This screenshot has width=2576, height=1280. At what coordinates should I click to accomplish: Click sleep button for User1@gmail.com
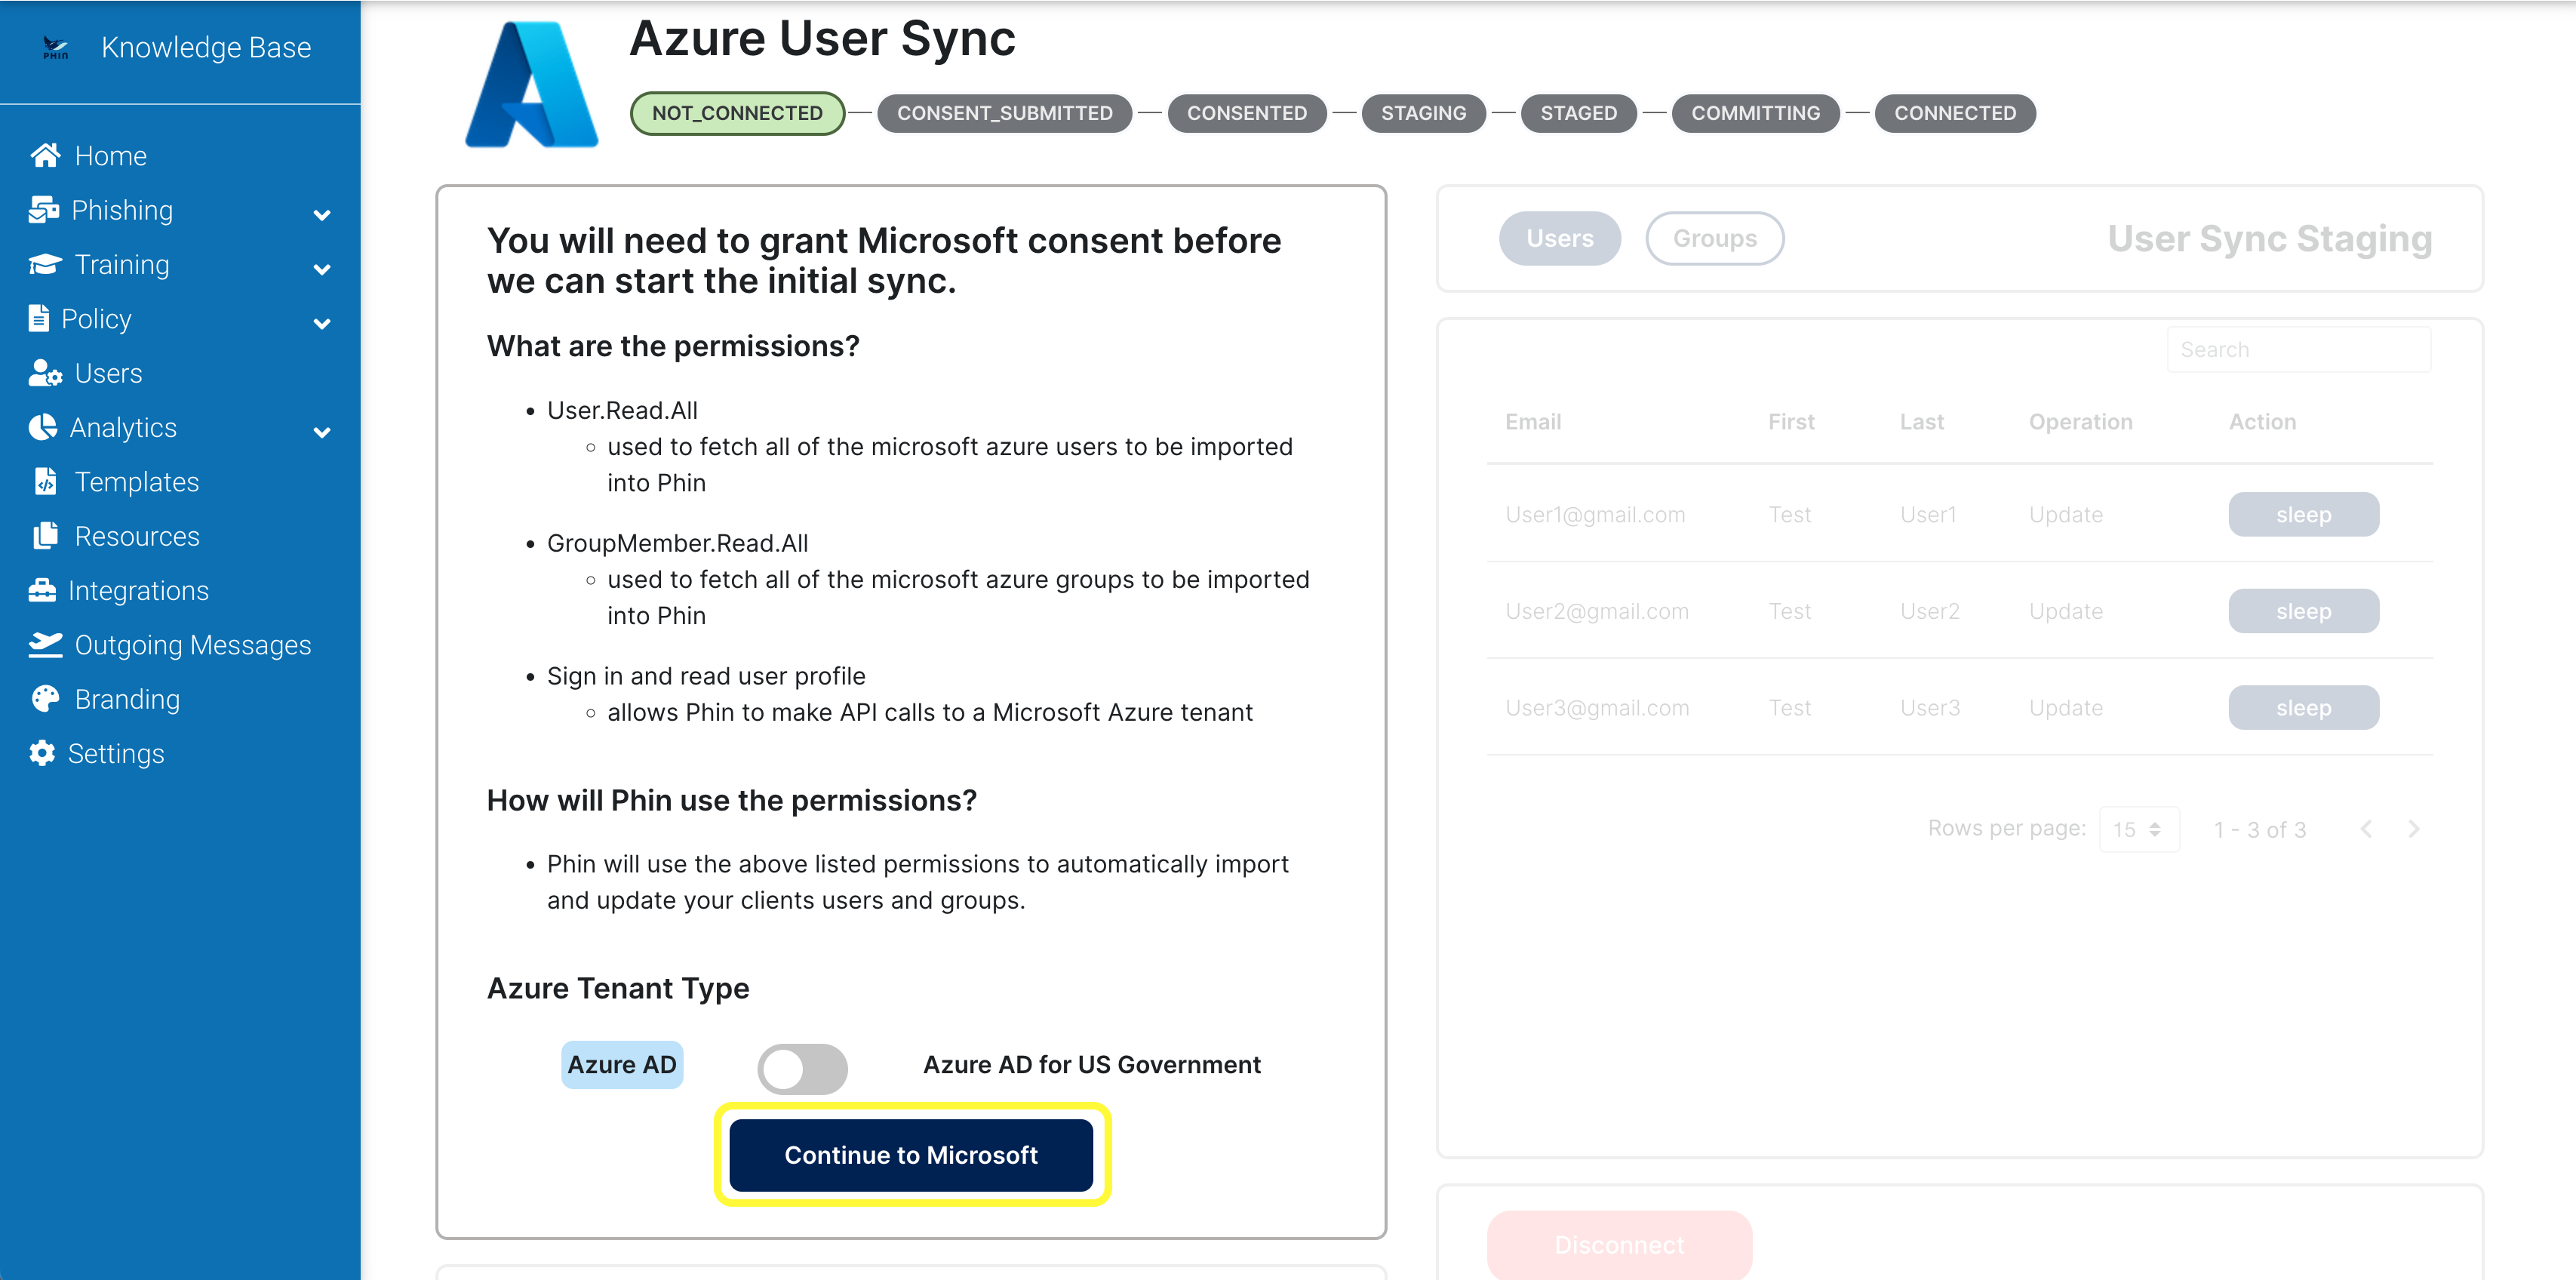(2303, 514)
